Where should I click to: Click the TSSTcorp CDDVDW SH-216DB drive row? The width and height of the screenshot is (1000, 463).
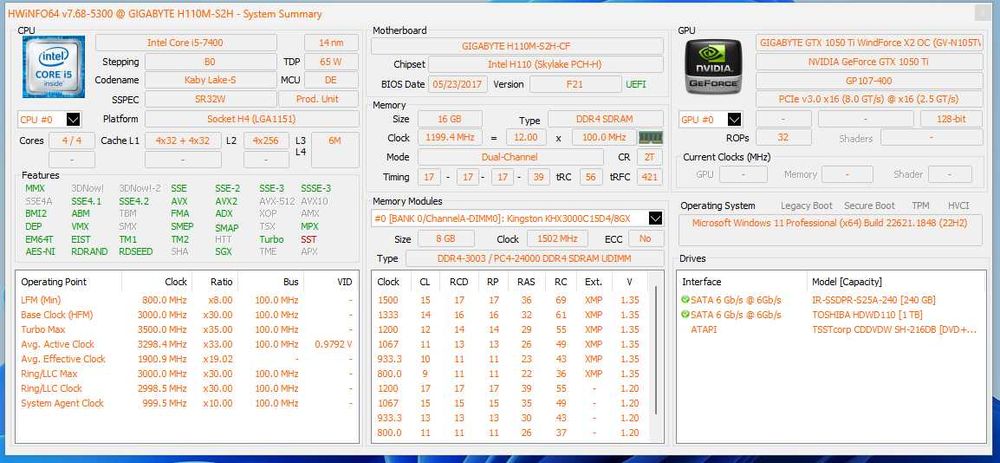point(829,330)
